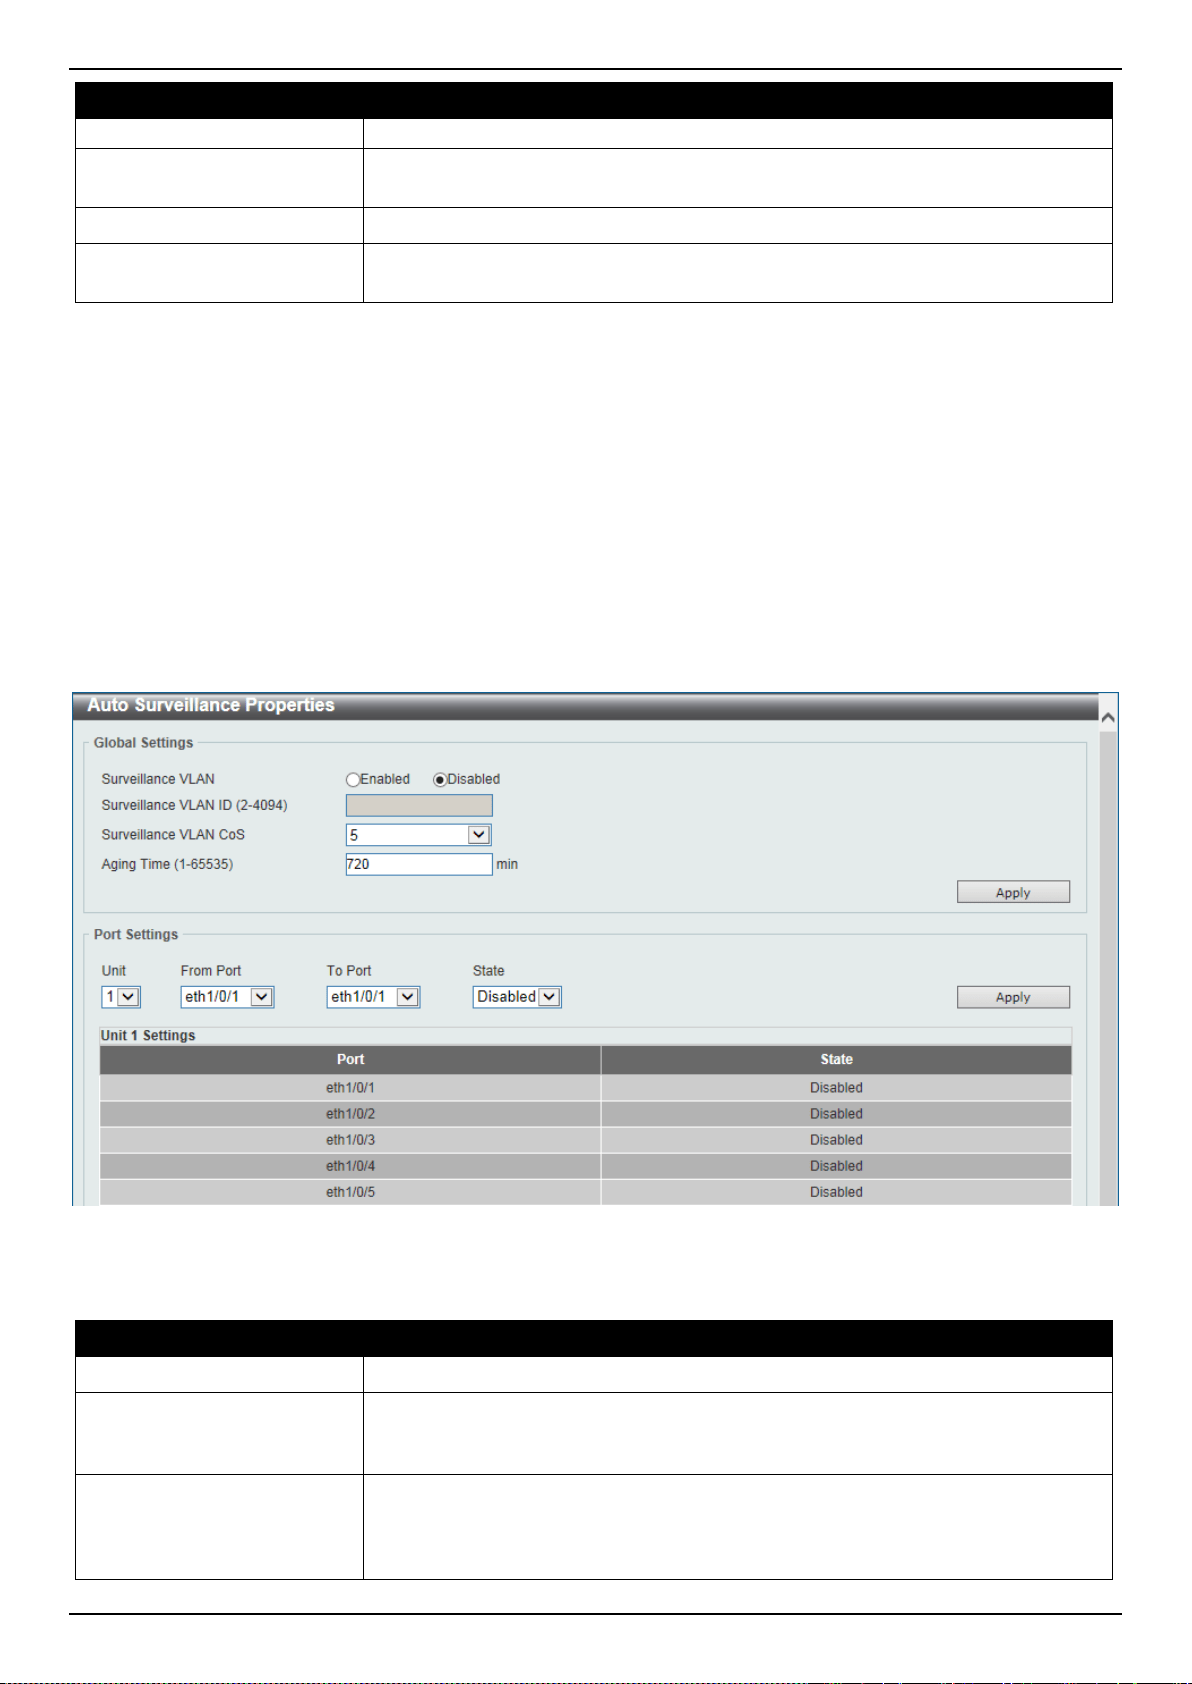Select the Disabled radio for Surveillance VLAN
The image size is (1192, 1684).
(x=440, y=780)
